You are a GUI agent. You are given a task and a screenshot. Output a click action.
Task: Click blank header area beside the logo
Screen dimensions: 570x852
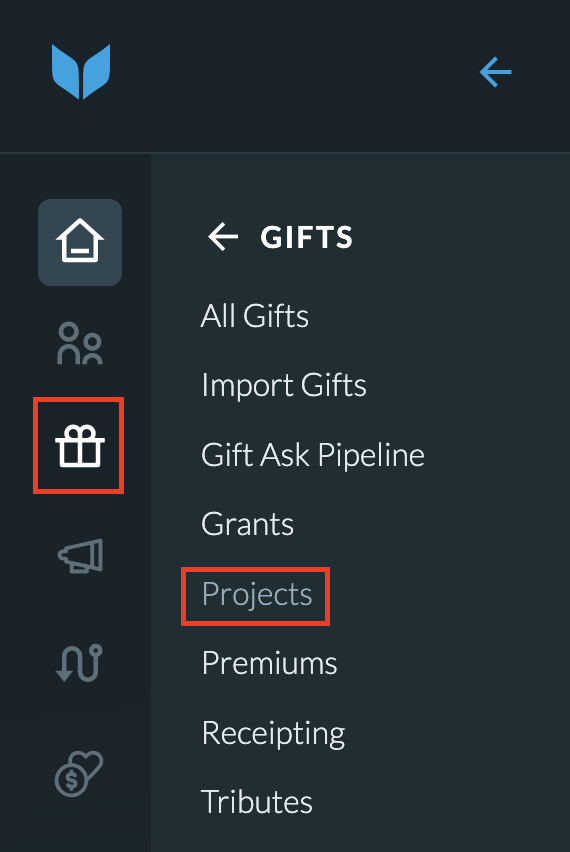(293, 73)
